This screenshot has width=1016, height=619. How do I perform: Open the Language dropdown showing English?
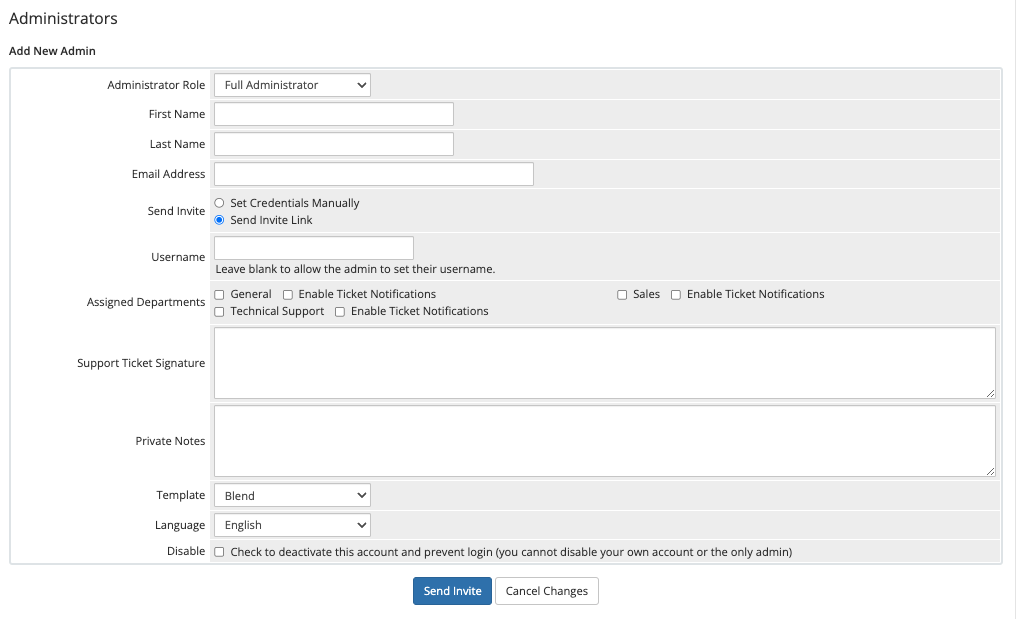(x=291, y=524)
